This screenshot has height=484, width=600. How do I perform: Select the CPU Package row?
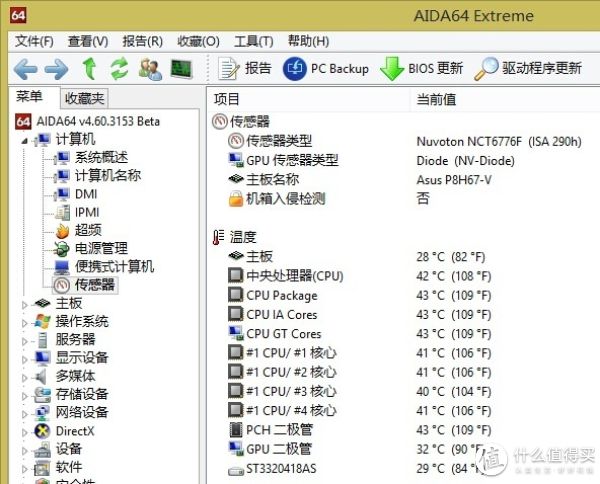pos(405,295)
